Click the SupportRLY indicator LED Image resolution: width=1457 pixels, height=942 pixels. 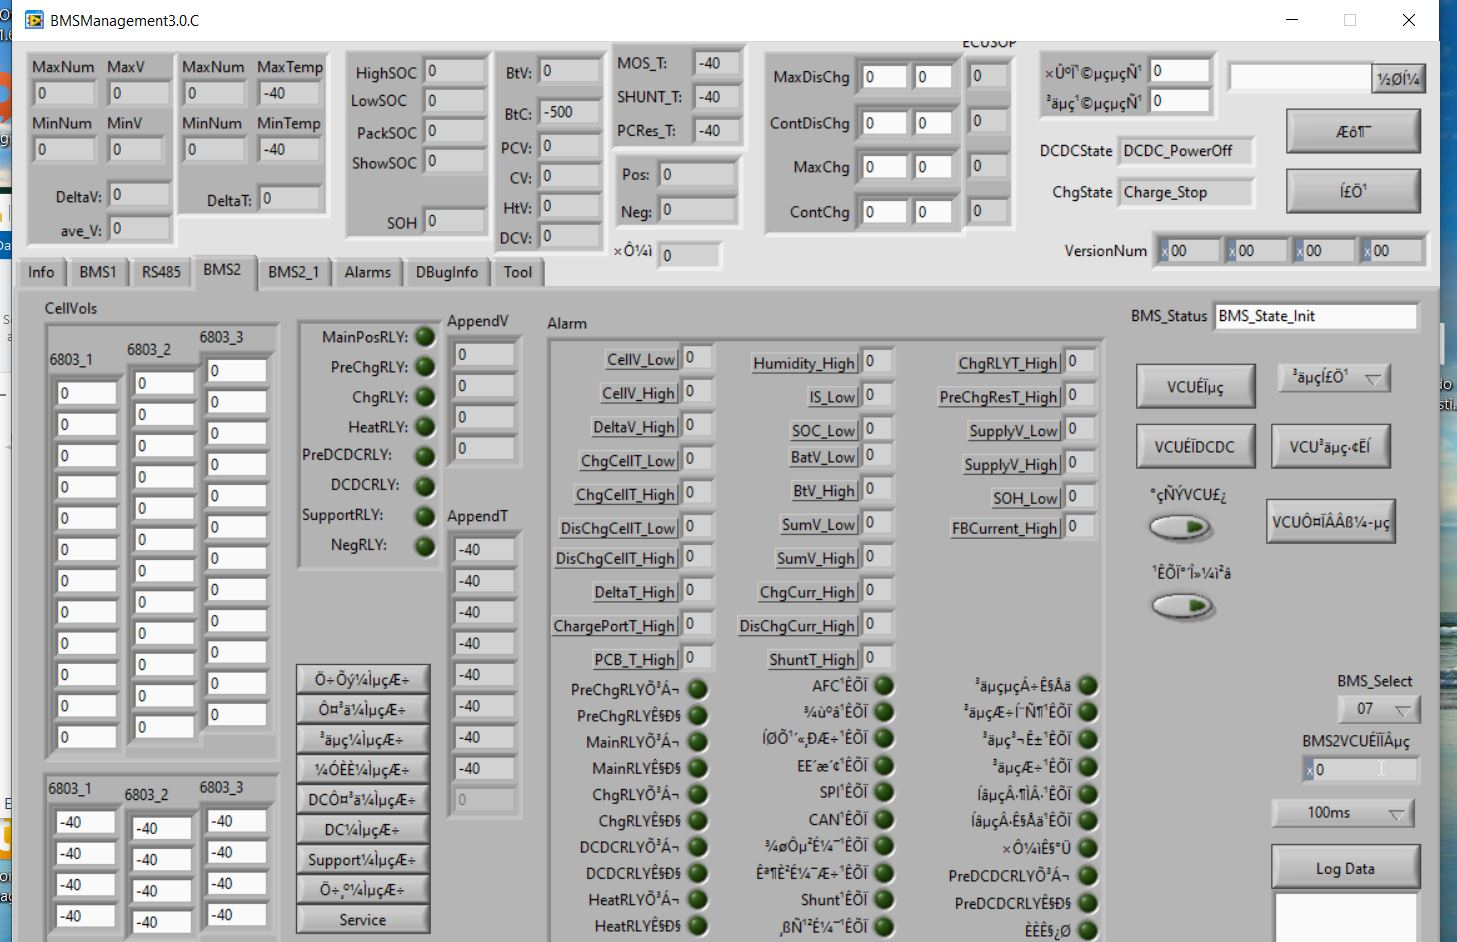pos(425,516)
